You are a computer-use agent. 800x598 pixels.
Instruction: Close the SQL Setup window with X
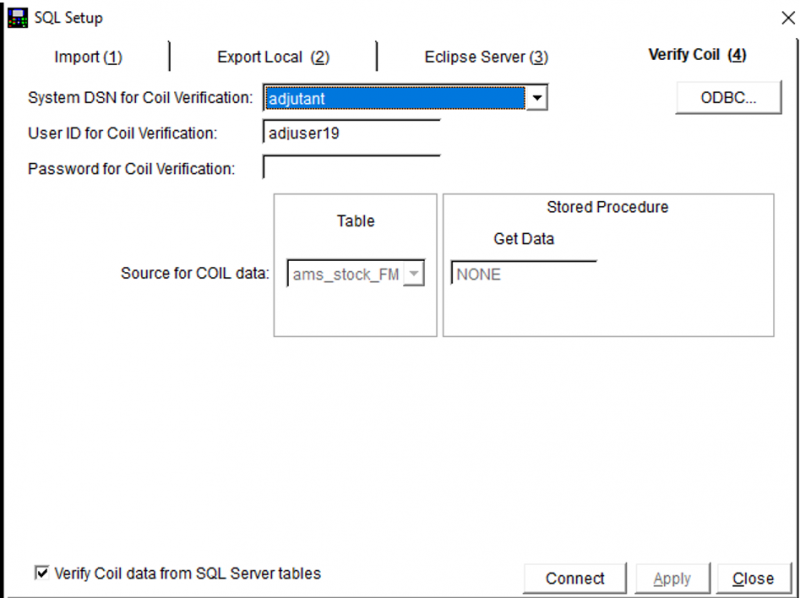787,18
